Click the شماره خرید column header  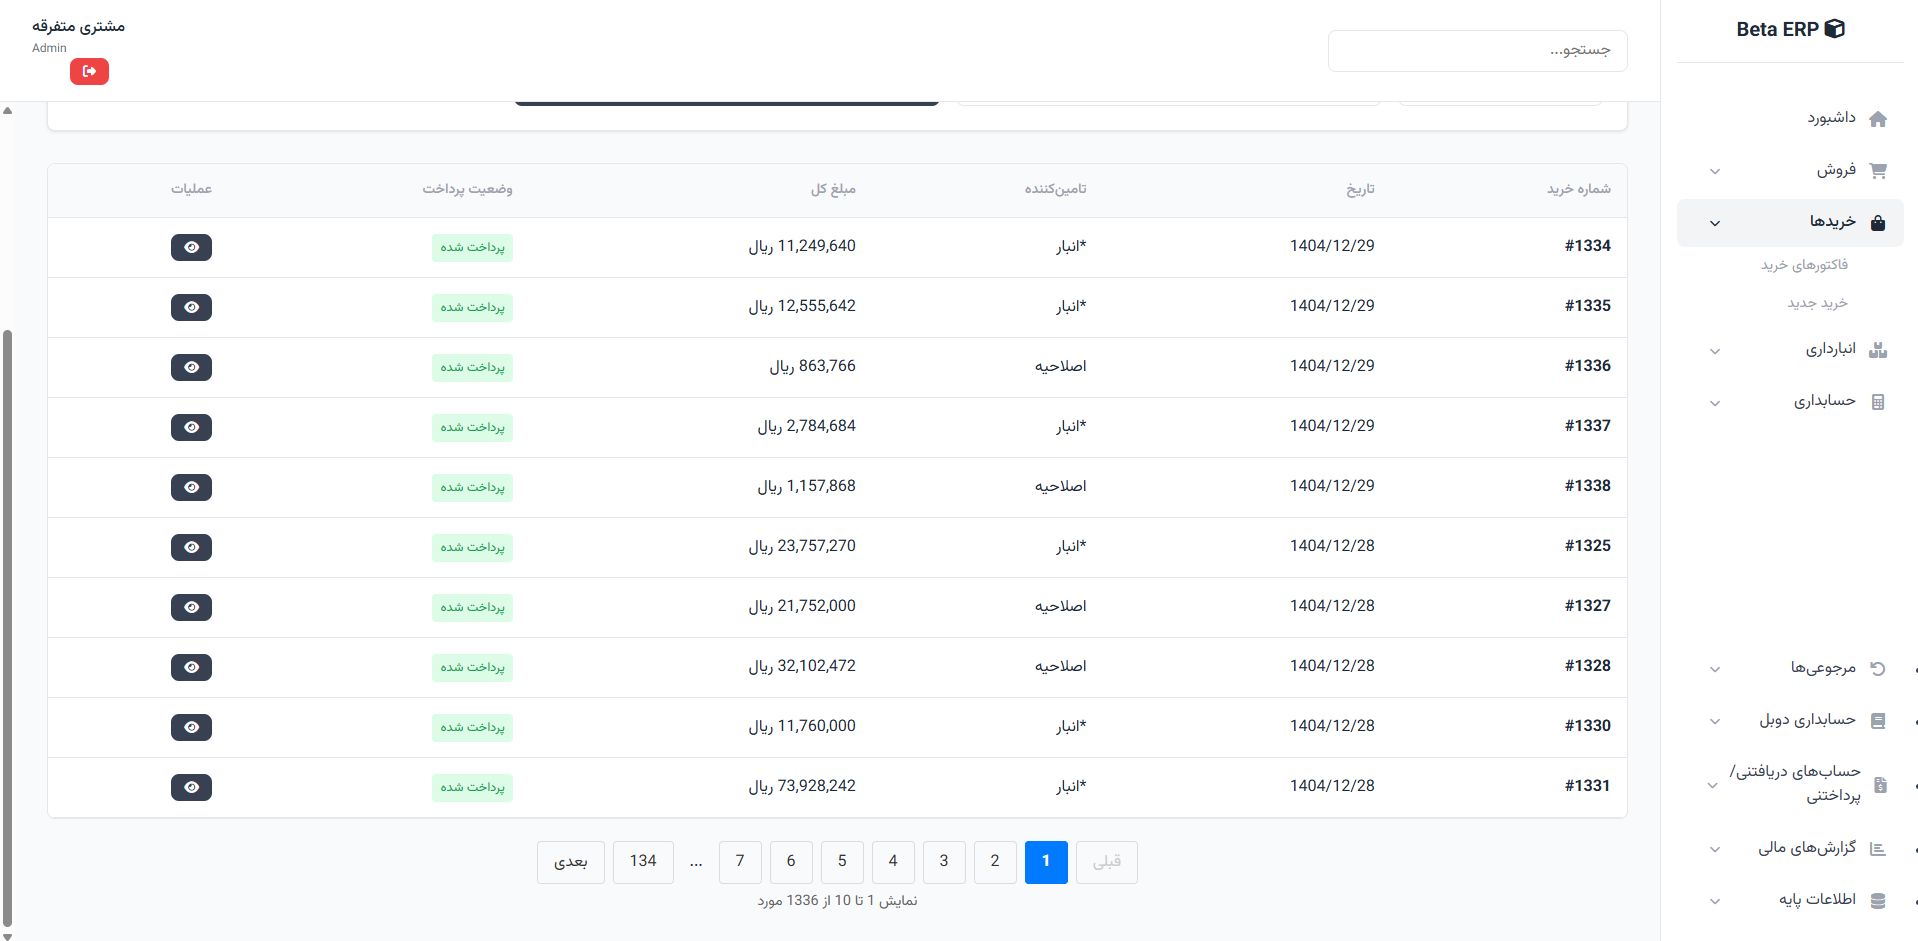pos(1579,189)
